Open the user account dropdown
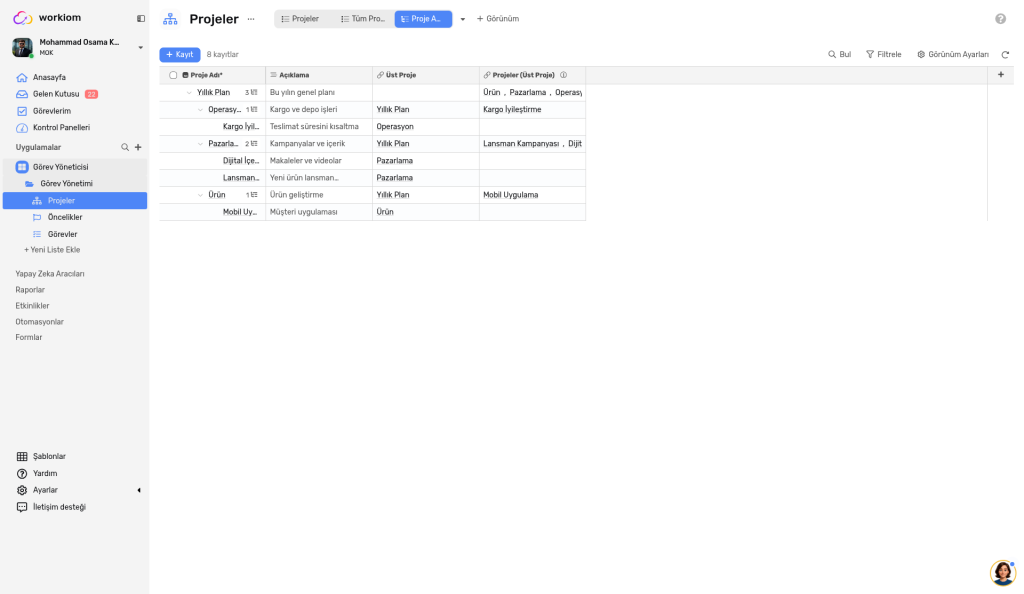The image size is (1024, 594). (140, 48)
